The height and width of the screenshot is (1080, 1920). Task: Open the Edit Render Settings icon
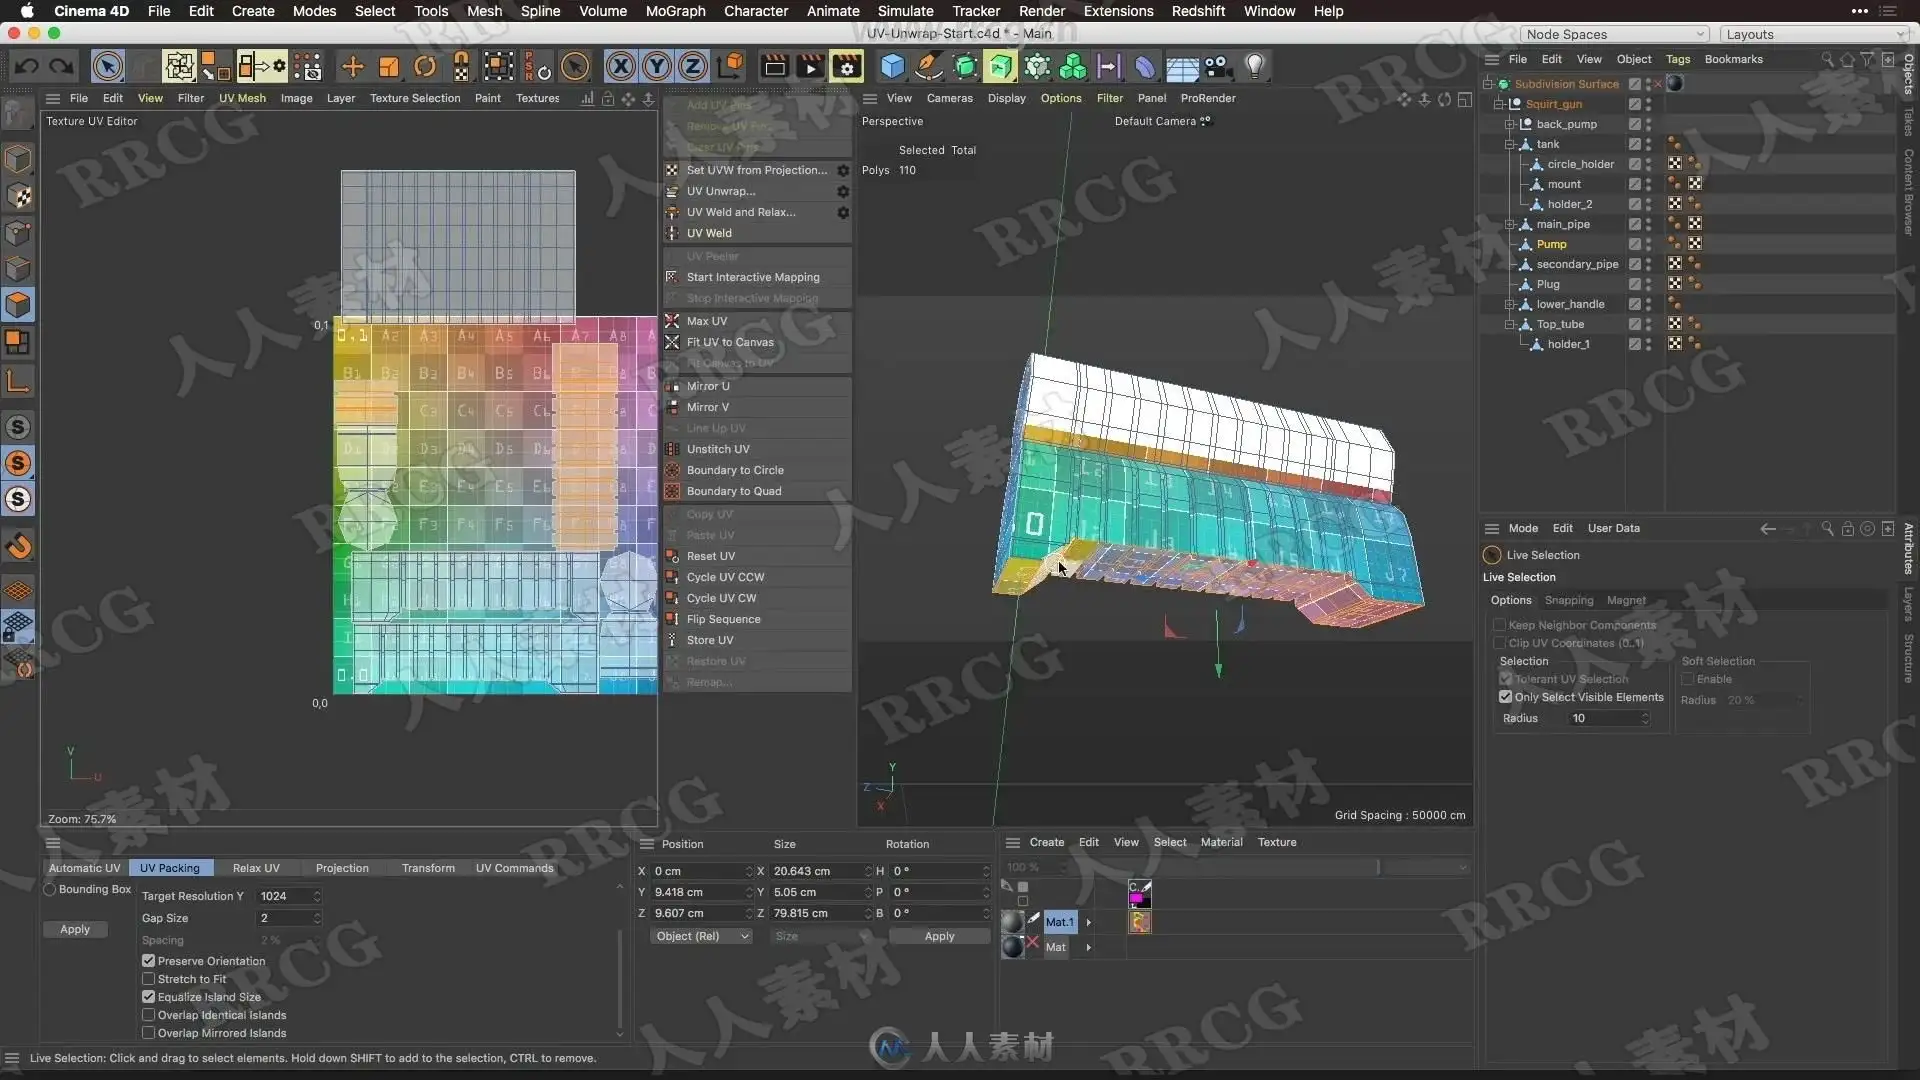click(846, 67)
